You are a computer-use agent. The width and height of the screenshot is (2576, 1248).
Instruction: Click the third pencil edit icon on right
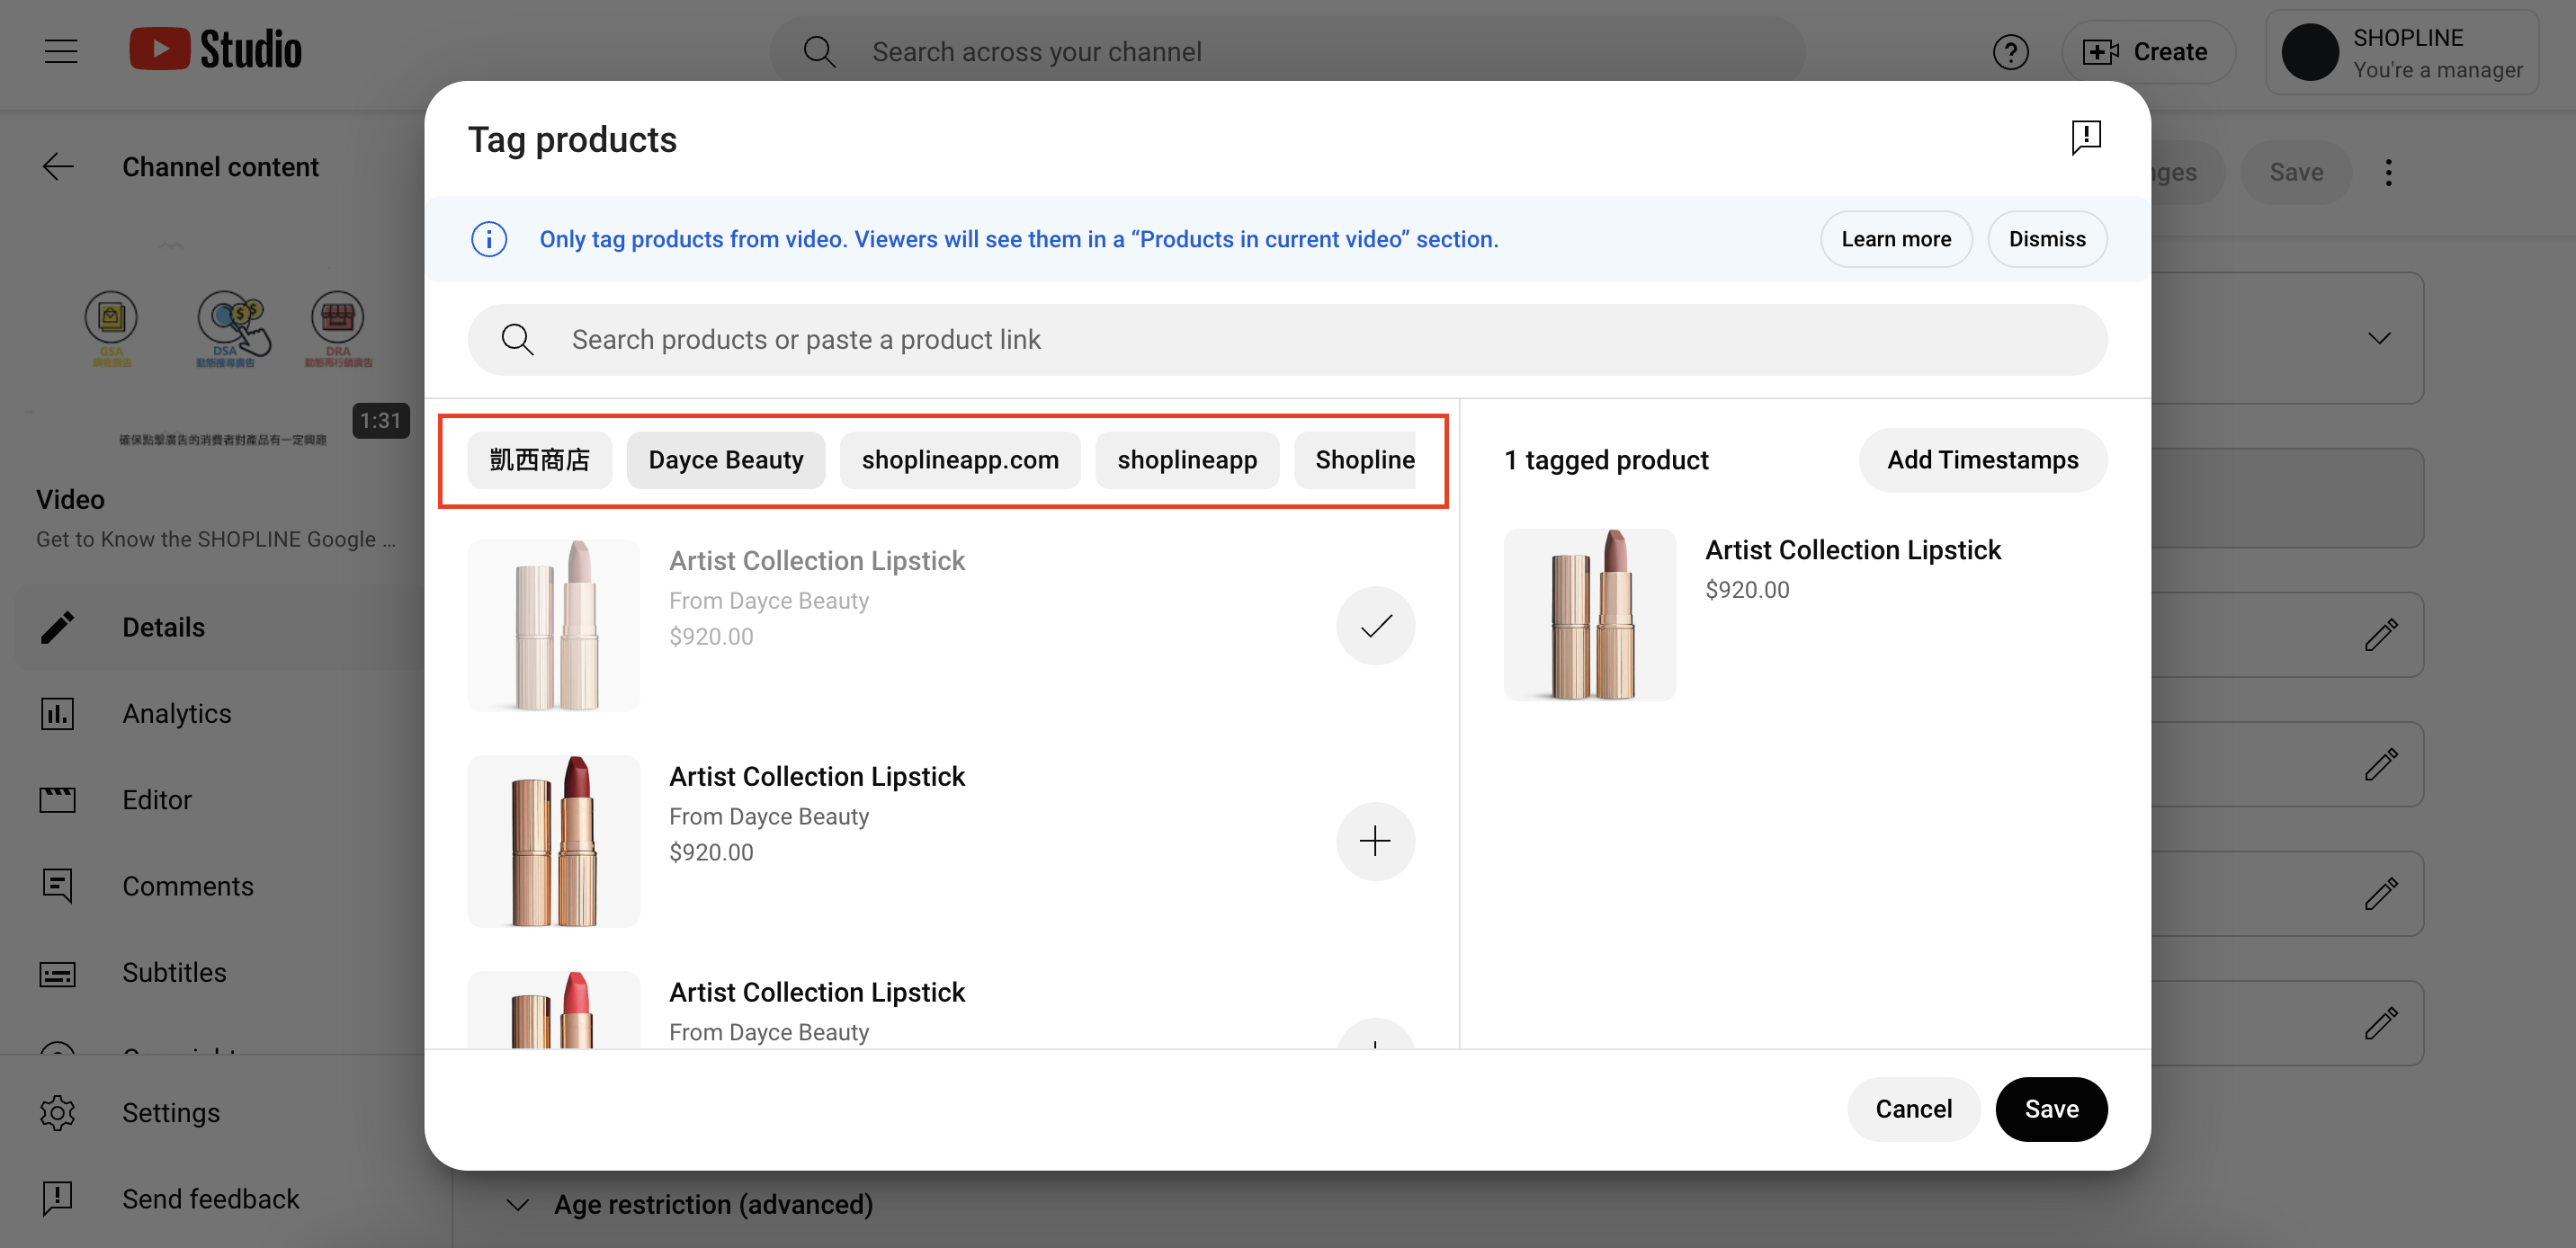[2380, 893]
